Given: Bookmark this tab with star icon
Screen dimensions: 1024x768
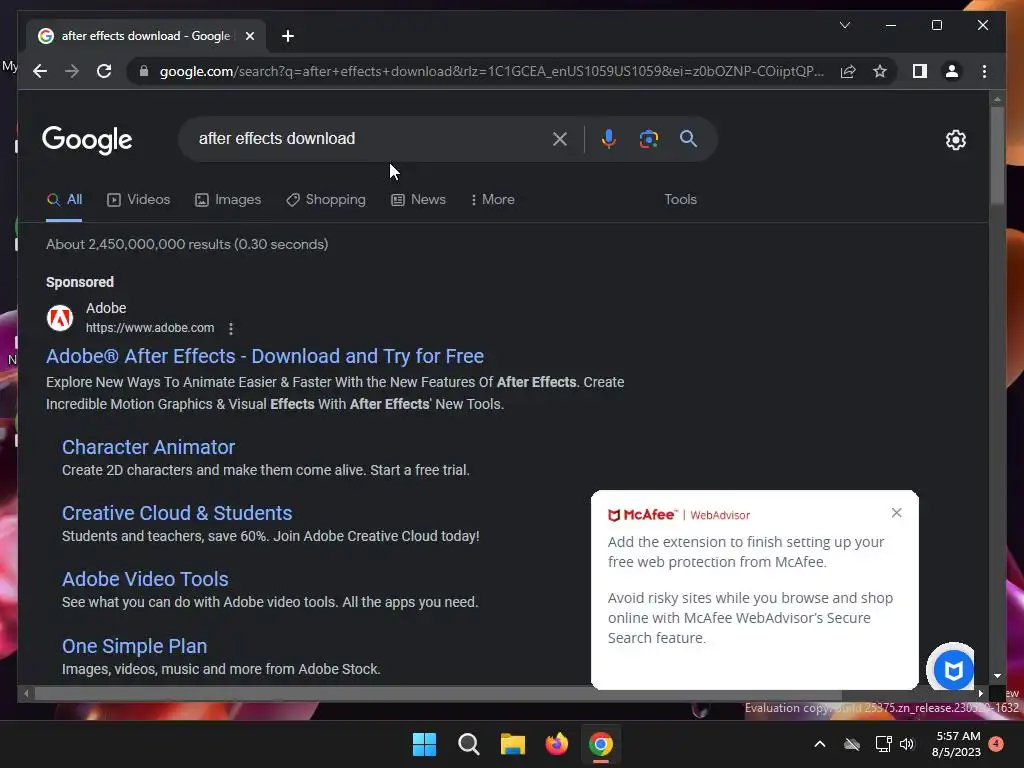Looking at the screenshot, I should point(880,71).
